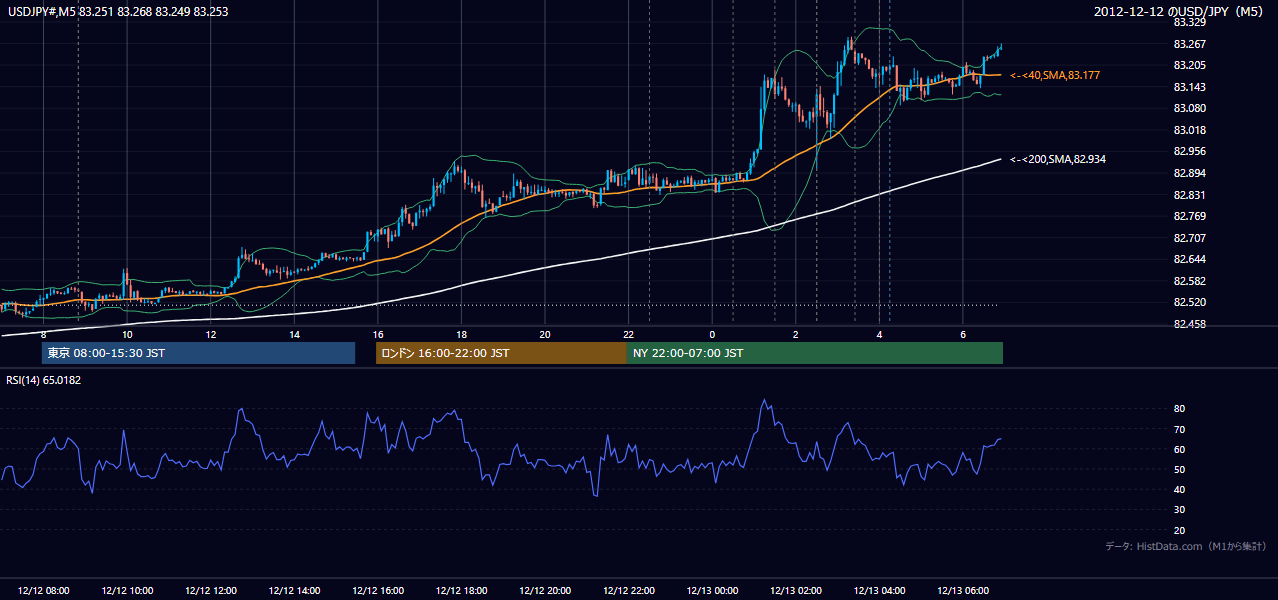Viewport: 1278px width, 600px height.
Task: Click price axis label 83.143
Action: (1188, 87)
